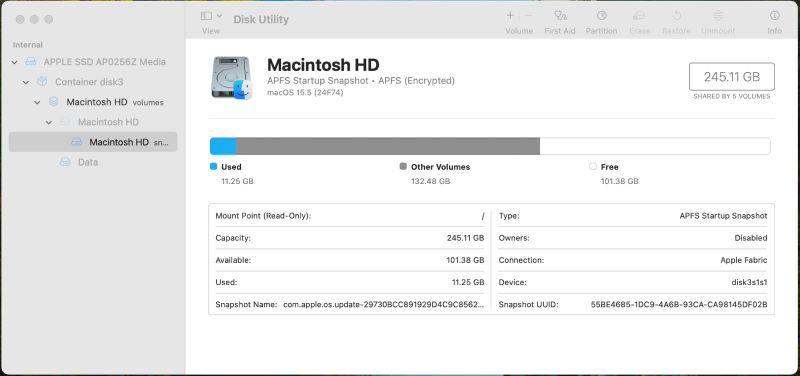Image resolution: width=800 pixels, height=376 pixels.
Task: Click the Erase drive icon
Action: tap(639, 16)
